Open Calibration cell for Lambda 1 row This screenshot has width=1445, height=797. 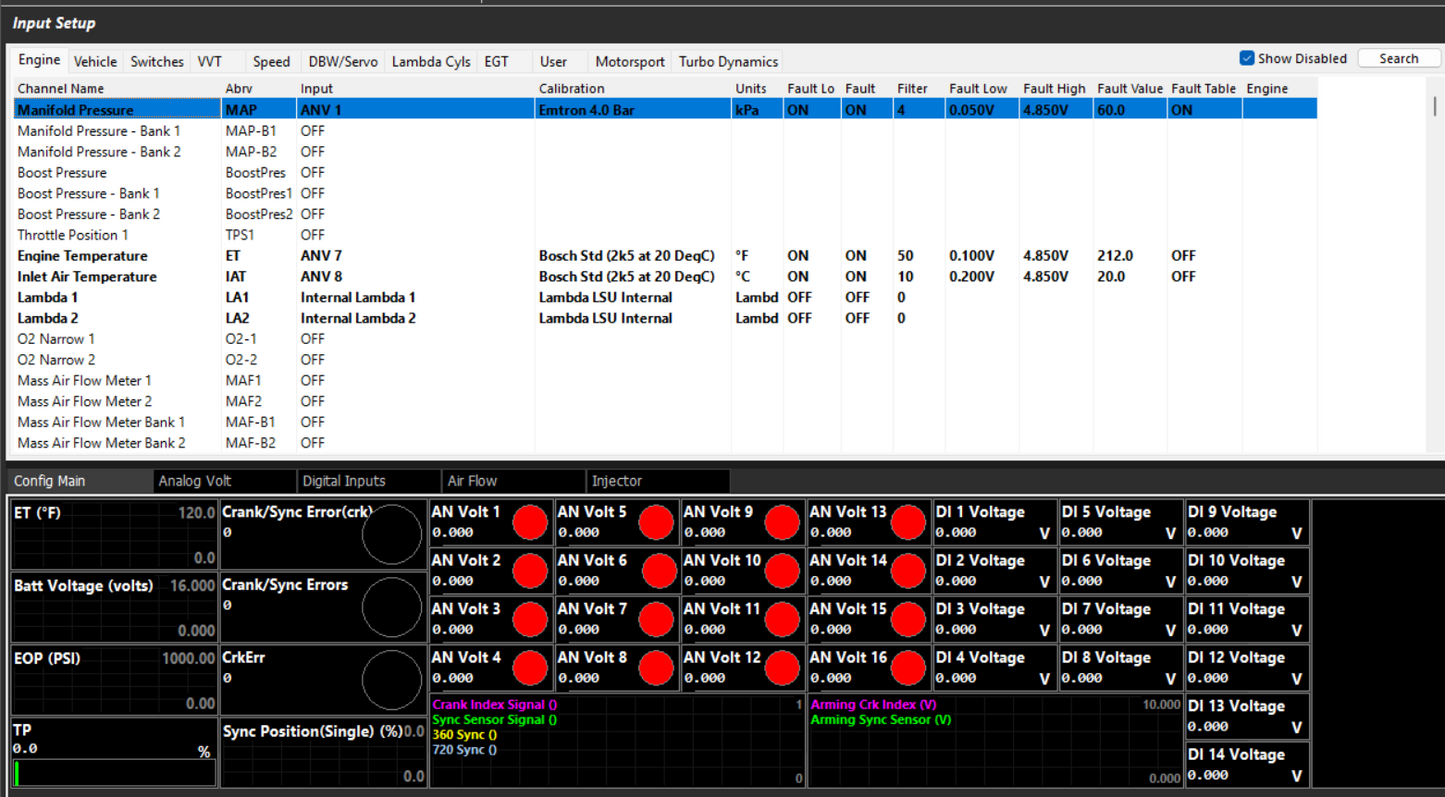point(605,298)
